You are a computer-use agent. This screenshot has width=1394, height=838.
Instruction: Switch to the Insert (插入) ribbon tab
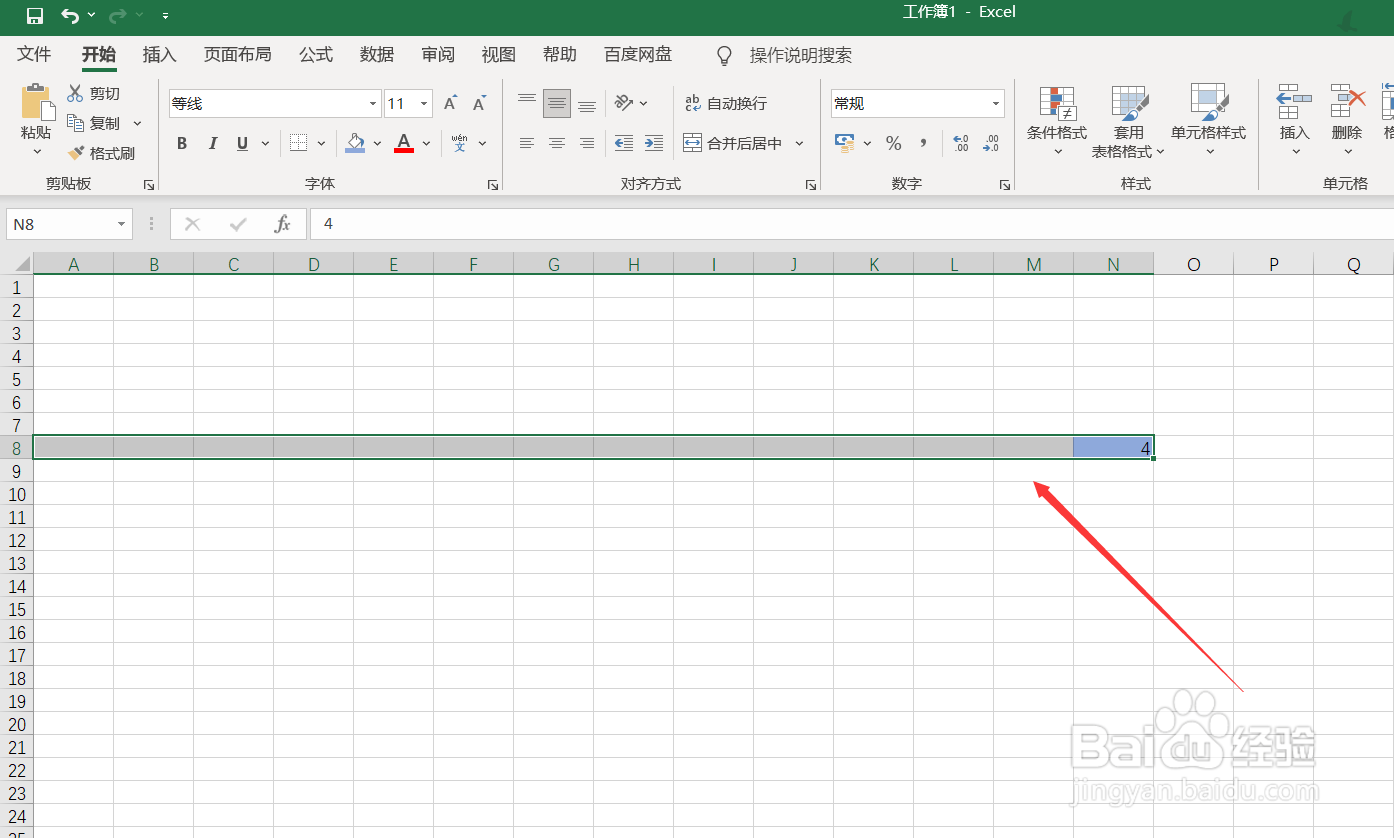(159, 54)
